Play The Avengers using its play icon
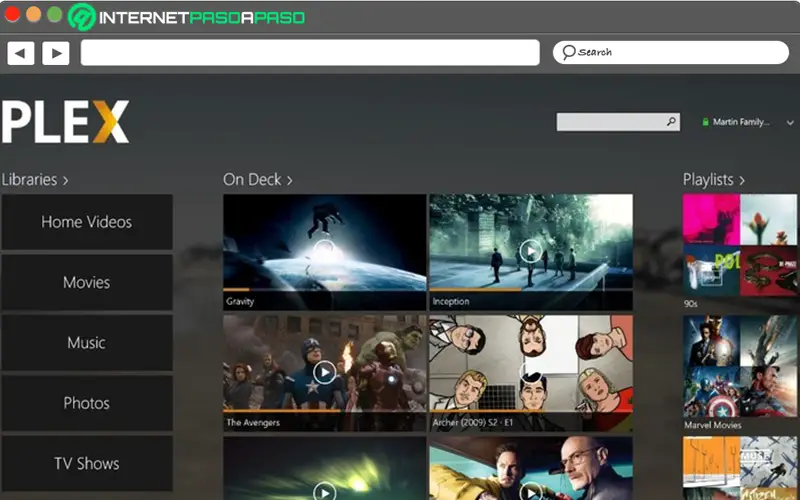Image resolution: width=800 pixels, height=500 pixels. (x=324, y=372)
